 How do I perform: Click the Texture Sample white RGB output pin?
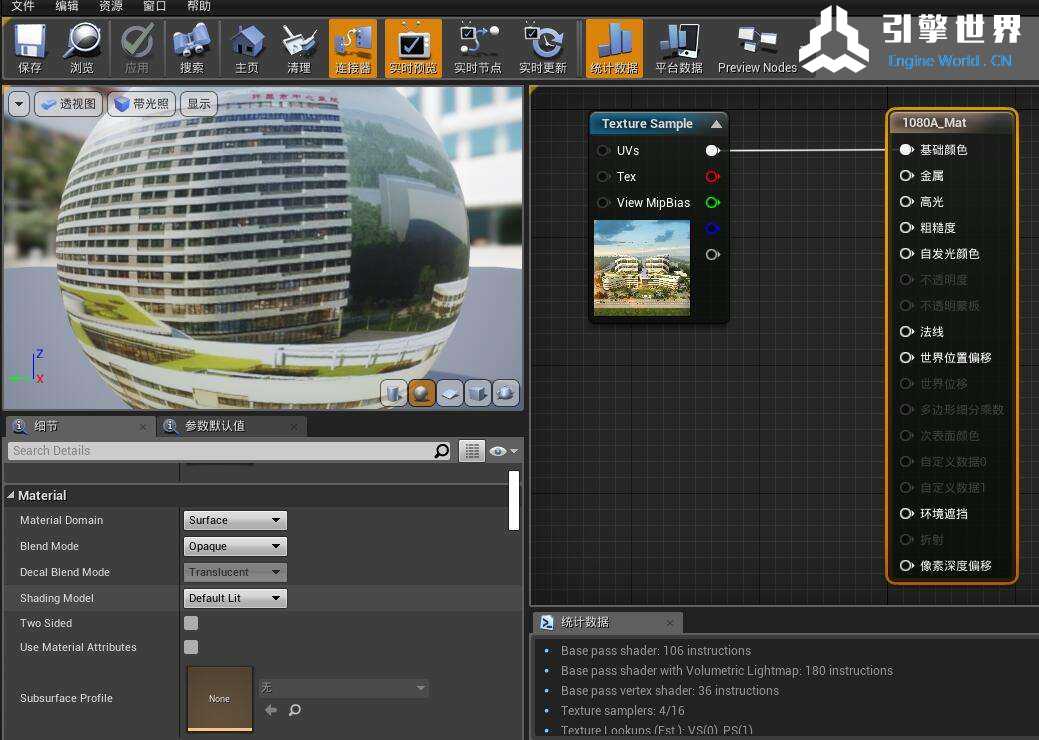click(712, 150)
